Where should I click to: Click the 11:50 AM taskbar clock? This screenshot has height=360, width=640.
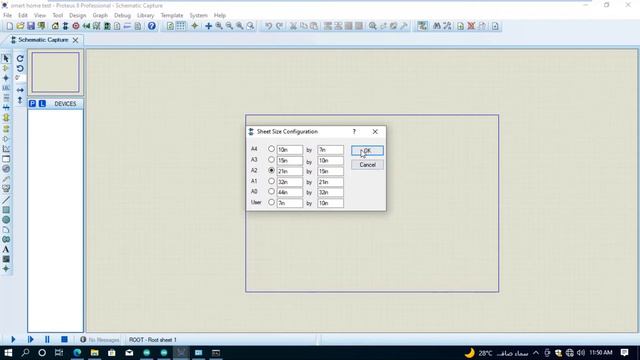tap(601, 353)
